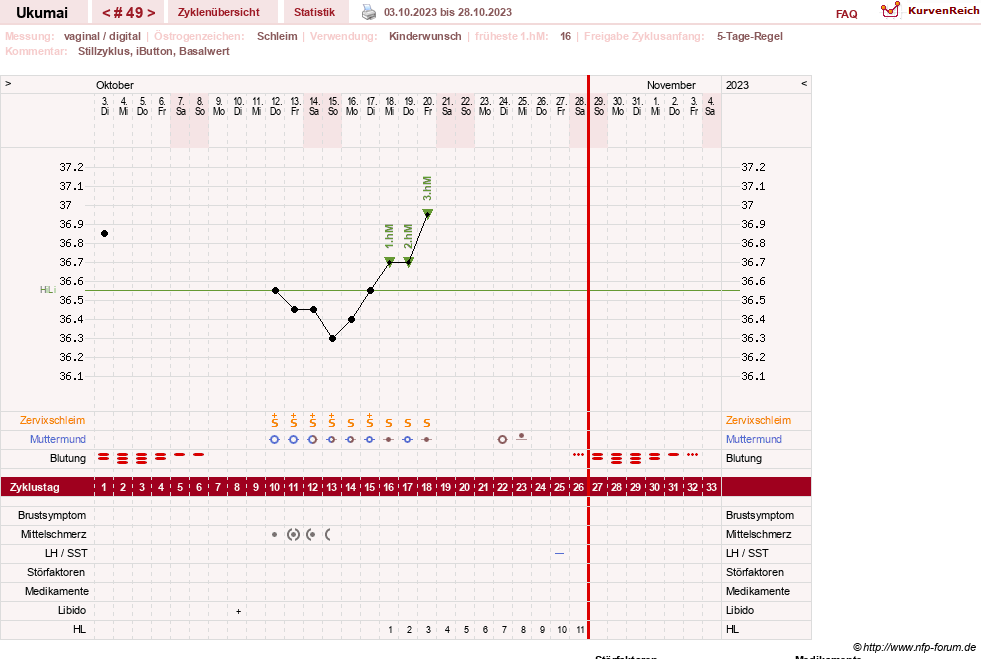The height and width of the screenshot is (659, 981).
Task: Click cervix symbol on day 23
Action: click(521, 437)
